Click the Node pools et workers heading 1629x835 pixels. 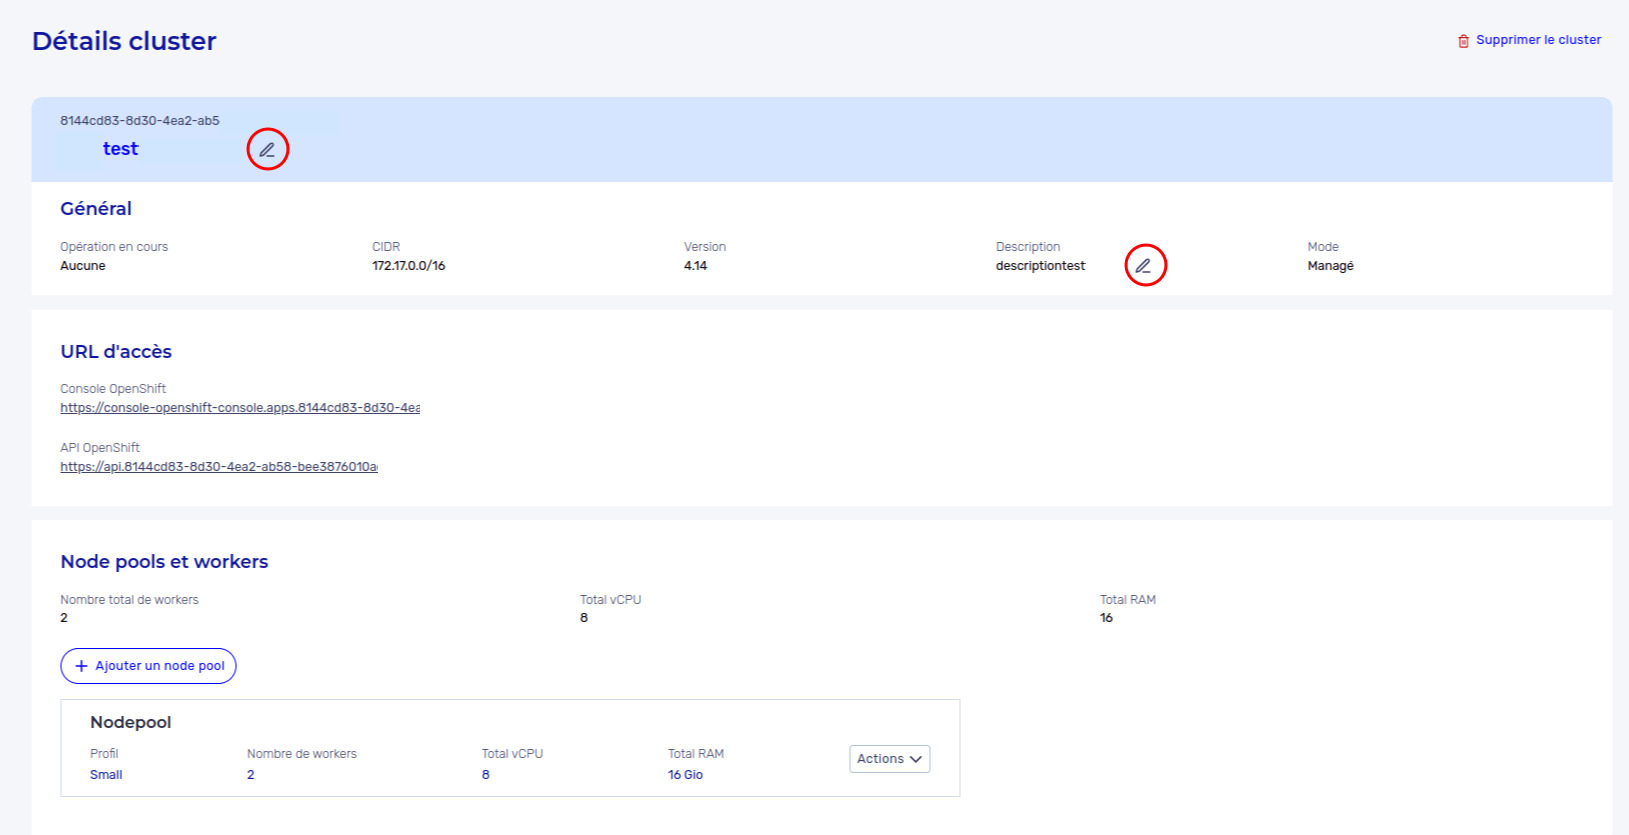[x=164, y=562]
